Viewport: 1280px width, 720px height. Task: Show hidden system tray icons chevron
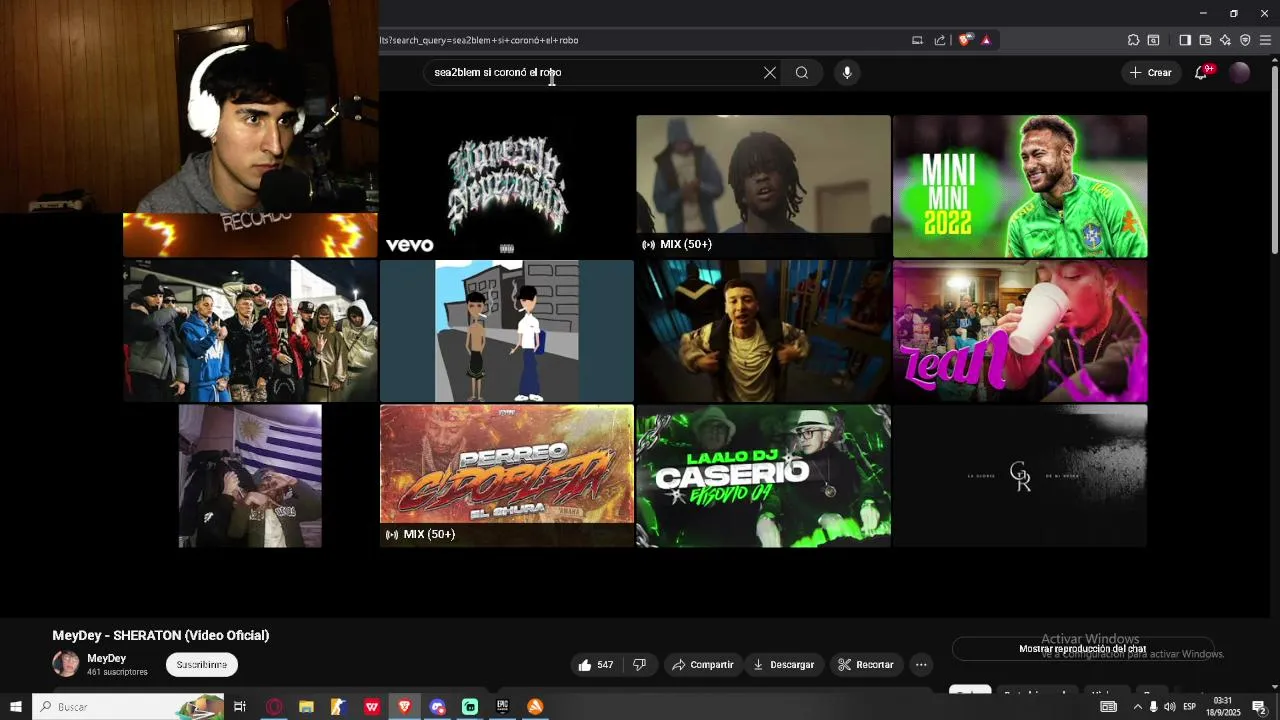[x=1137, y=707]
